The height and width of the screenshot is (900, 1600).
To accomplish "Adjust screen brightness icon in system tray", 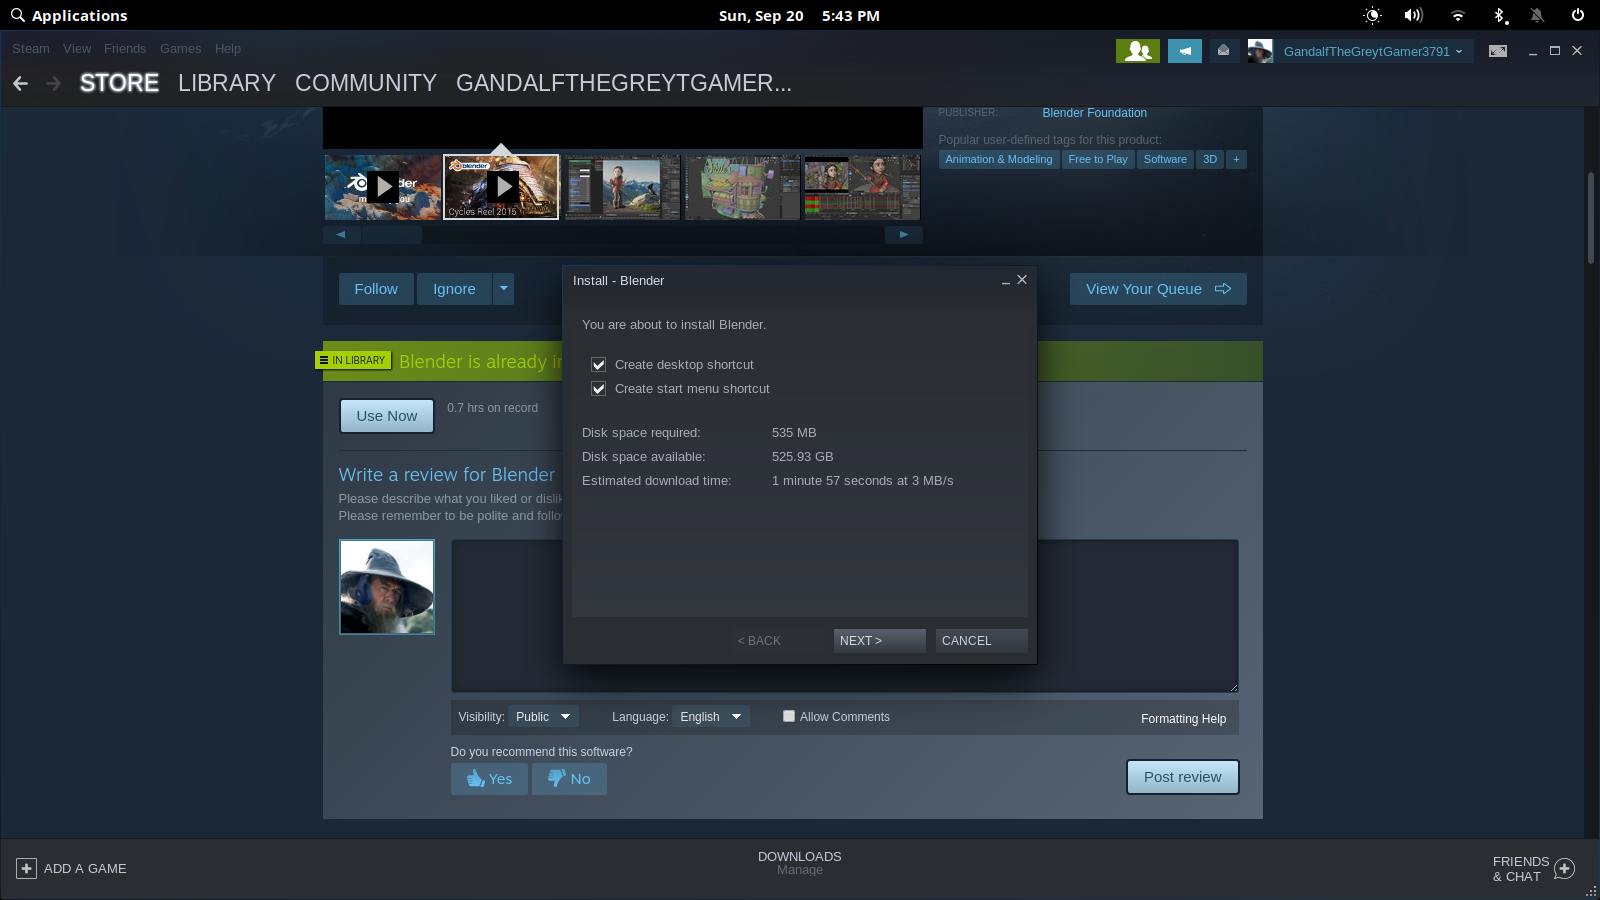I will (1373, 15).
